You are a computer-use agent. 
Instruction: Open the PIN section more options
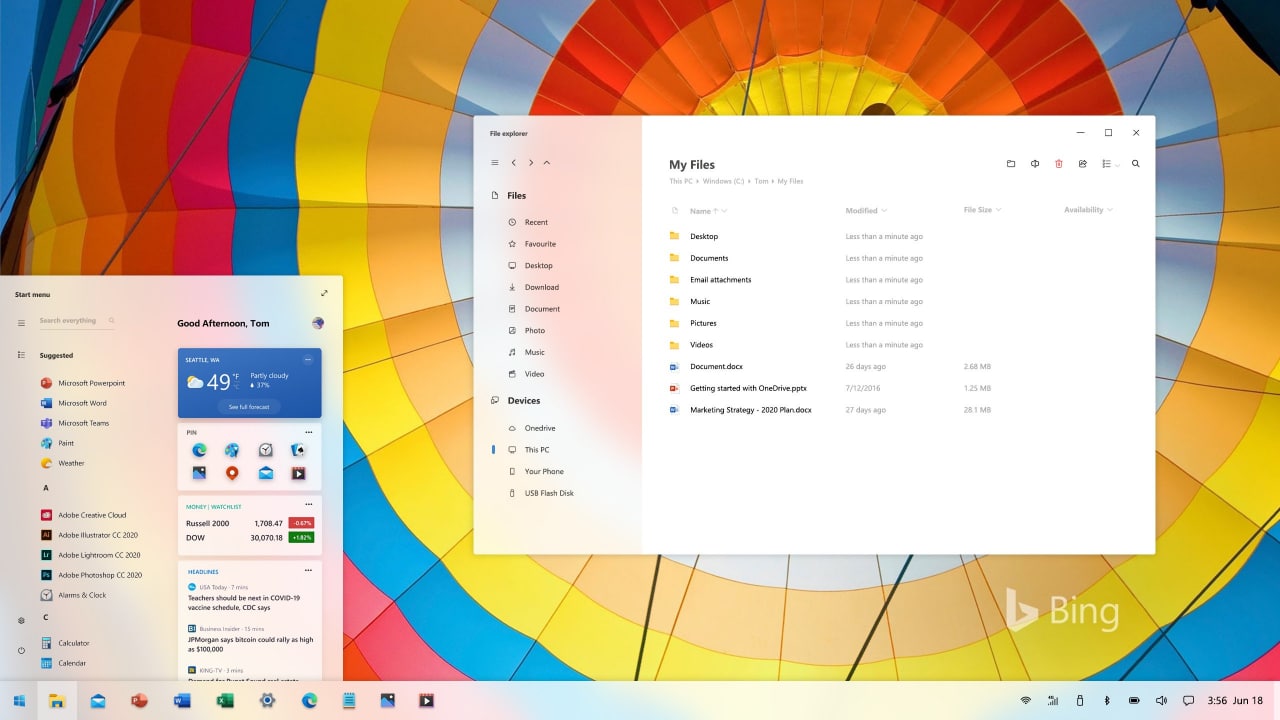(309, 432)
